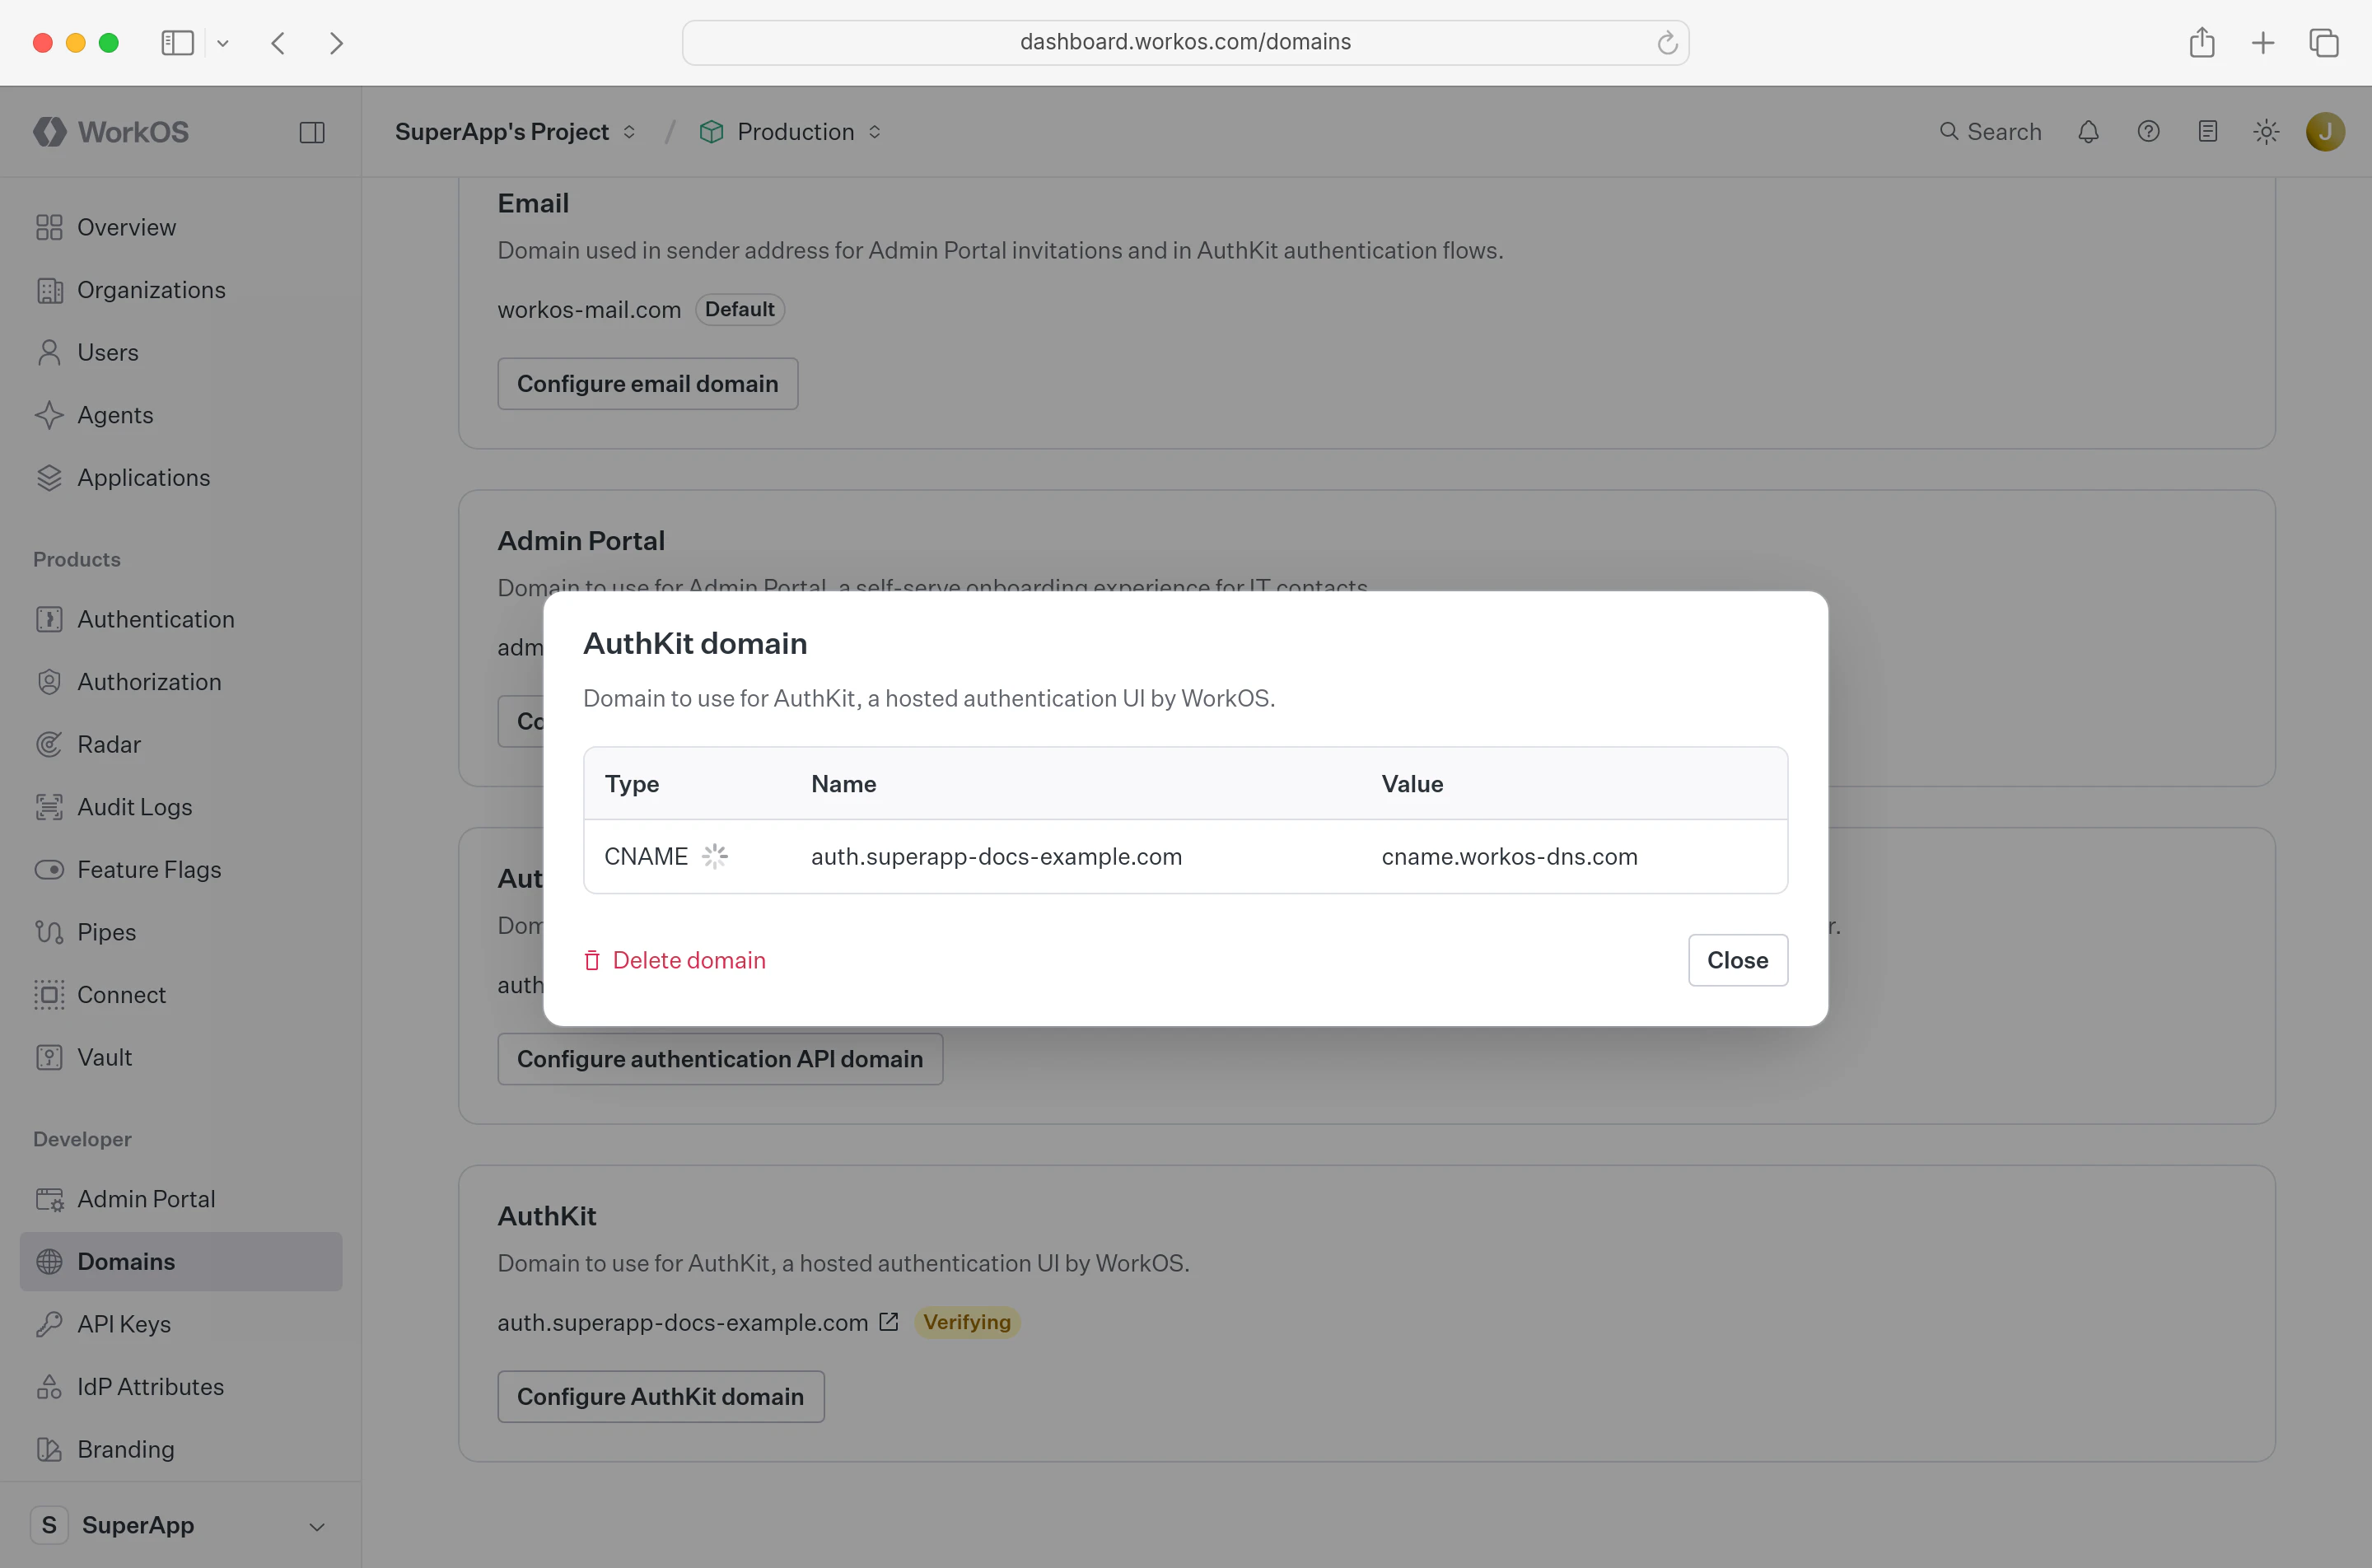
Task: Reload the page in Safari
Action: [1667, 42]
